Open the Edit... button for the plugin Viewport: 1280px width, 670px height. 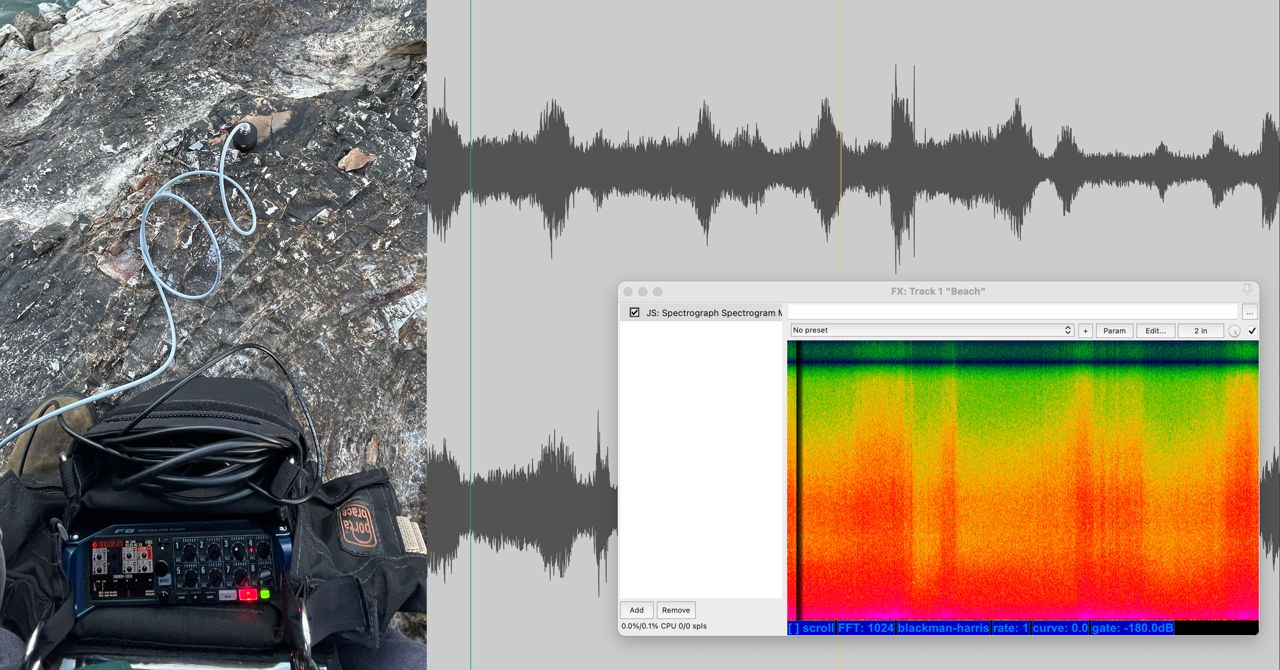[1155, 330]
